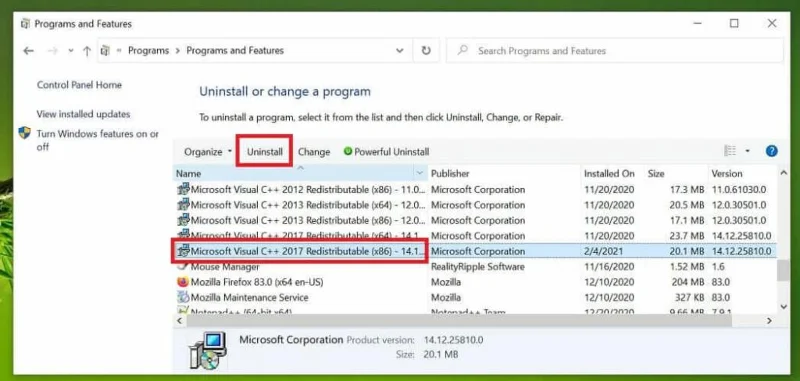Image resolution: width=800 pixels, height=381 pixels.
Task: Click the Visual C++ 2013 (x86) installer icon
Action: click(x=183, y=220)
